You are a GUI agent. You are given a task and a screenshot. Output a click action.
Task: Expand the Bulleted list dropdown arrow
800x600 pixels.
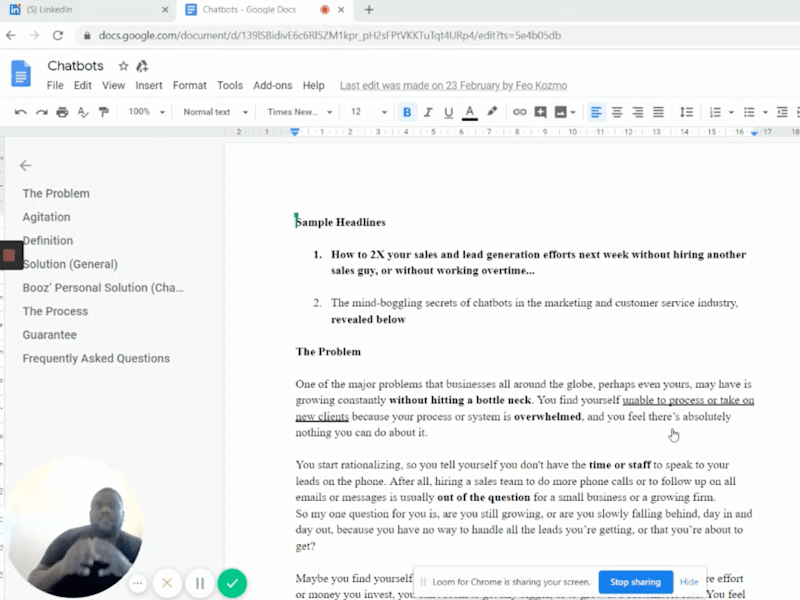pyautogui.click(x=765, y=112)
